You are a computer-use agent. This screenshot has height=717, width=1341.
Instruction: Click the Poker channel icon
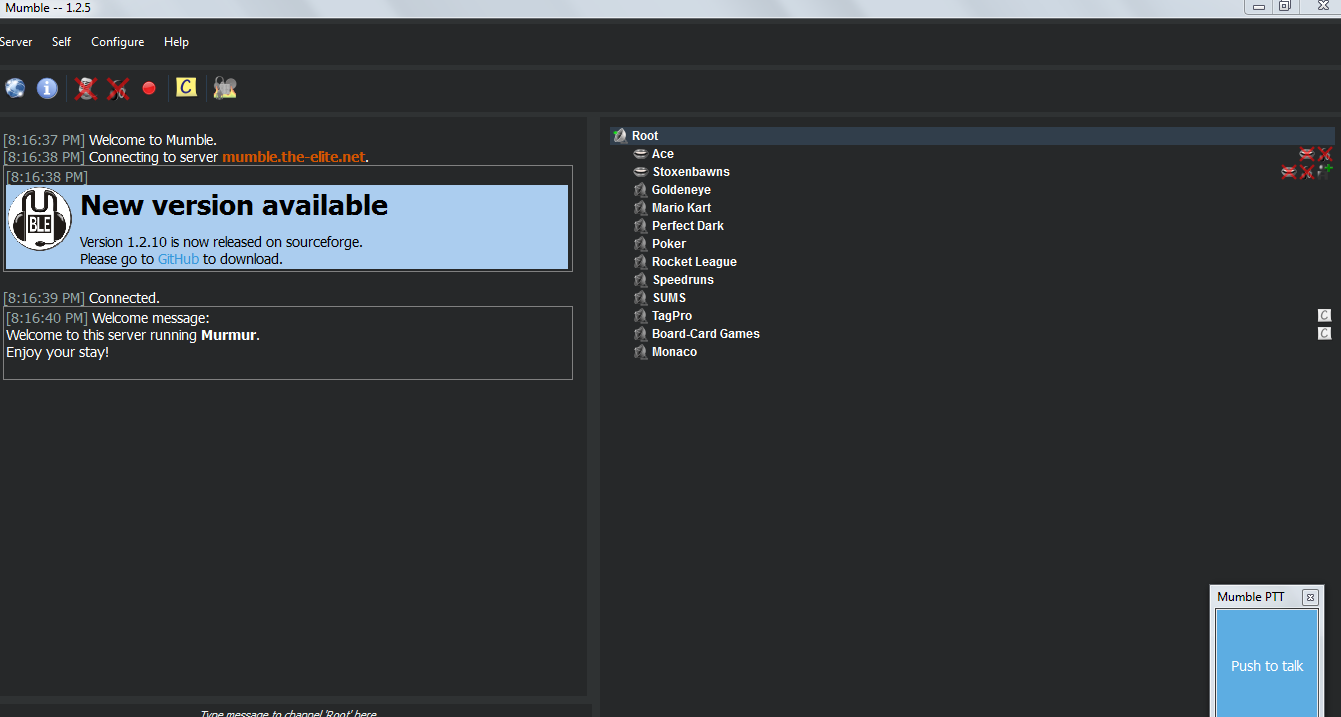[641, 244]
